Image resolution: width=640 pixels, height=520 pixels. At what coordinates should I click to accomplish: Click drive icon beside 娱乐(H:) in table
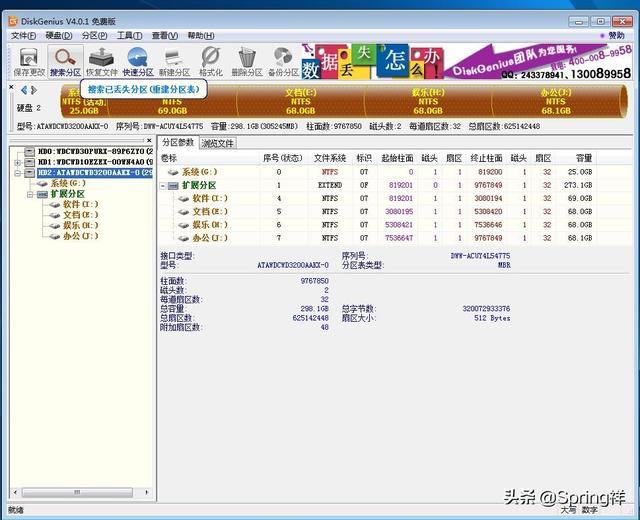click(x=184, y=225)
